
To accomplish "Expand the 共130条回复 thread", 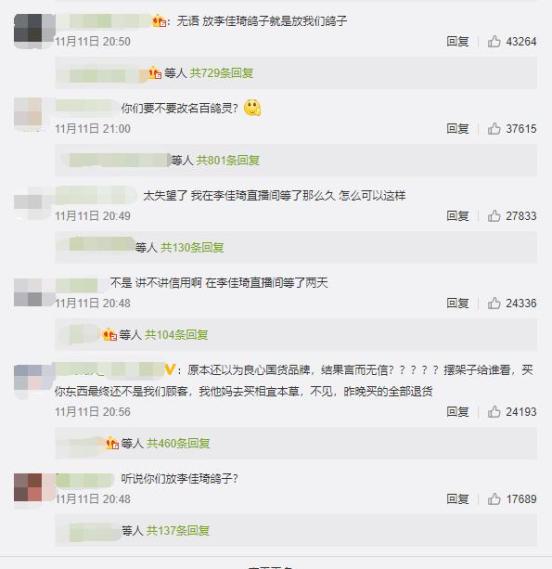I will point(192,247).
